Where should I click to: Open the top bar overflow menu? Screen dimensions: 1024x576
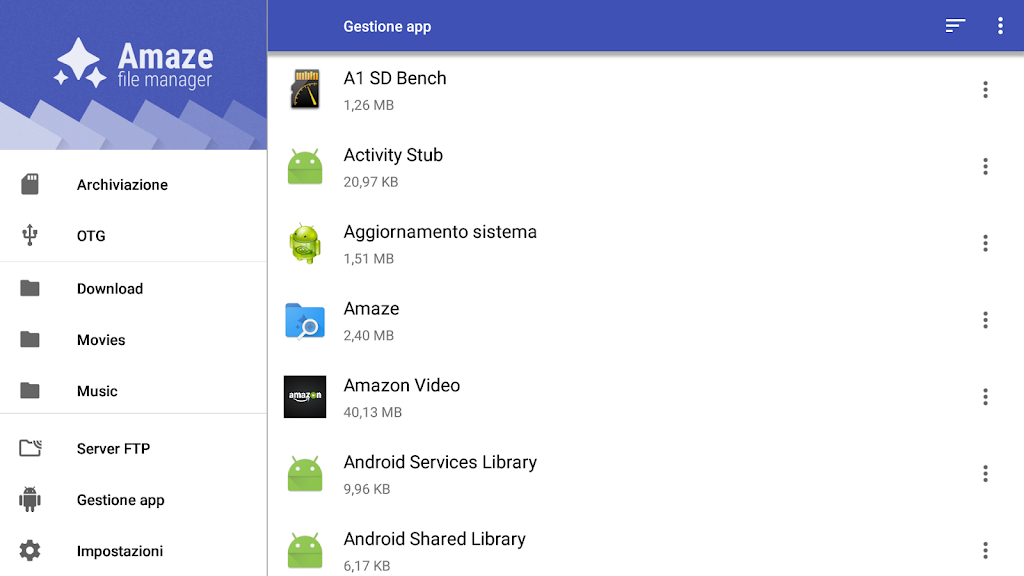click(999, 26)
